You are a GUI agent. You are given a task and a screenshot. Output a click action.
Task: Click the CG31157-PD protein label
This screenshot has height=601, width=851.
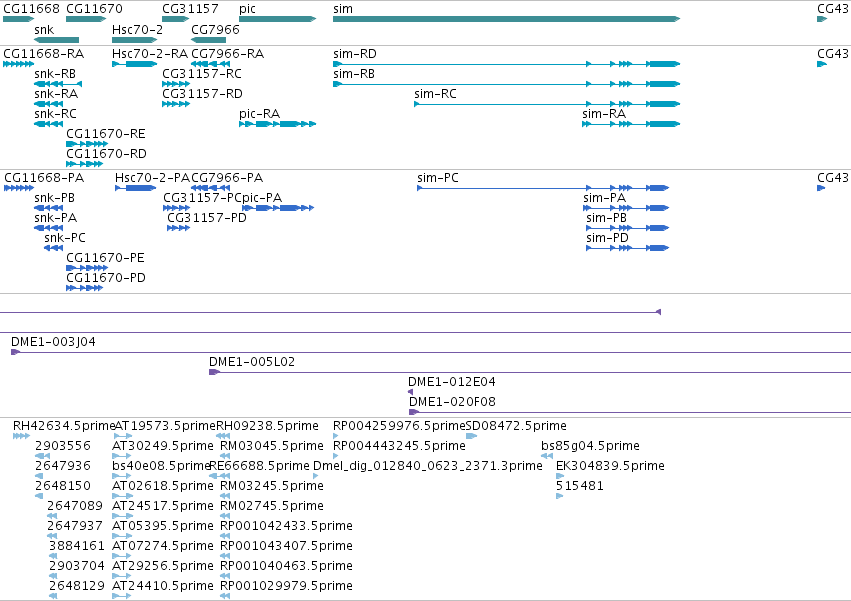coord(207,218)
